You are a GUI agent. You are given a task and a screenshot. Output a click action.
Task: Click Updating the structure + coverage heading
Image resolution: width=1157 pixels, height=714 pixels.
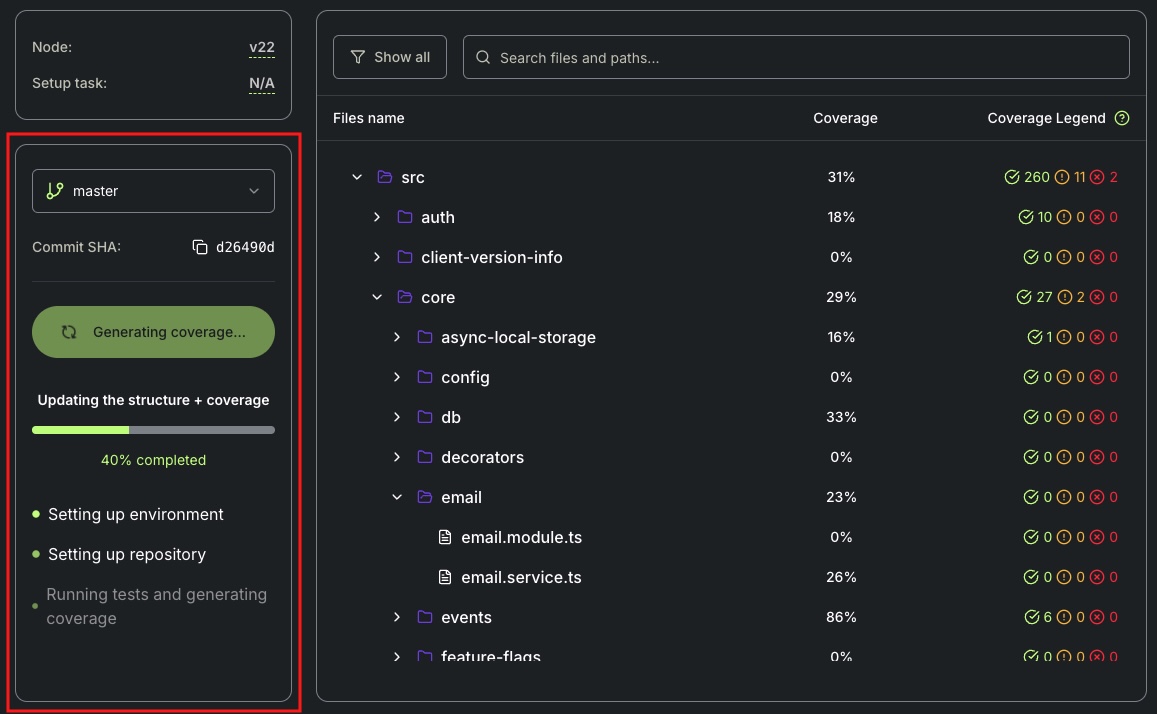tap(153, 400)
